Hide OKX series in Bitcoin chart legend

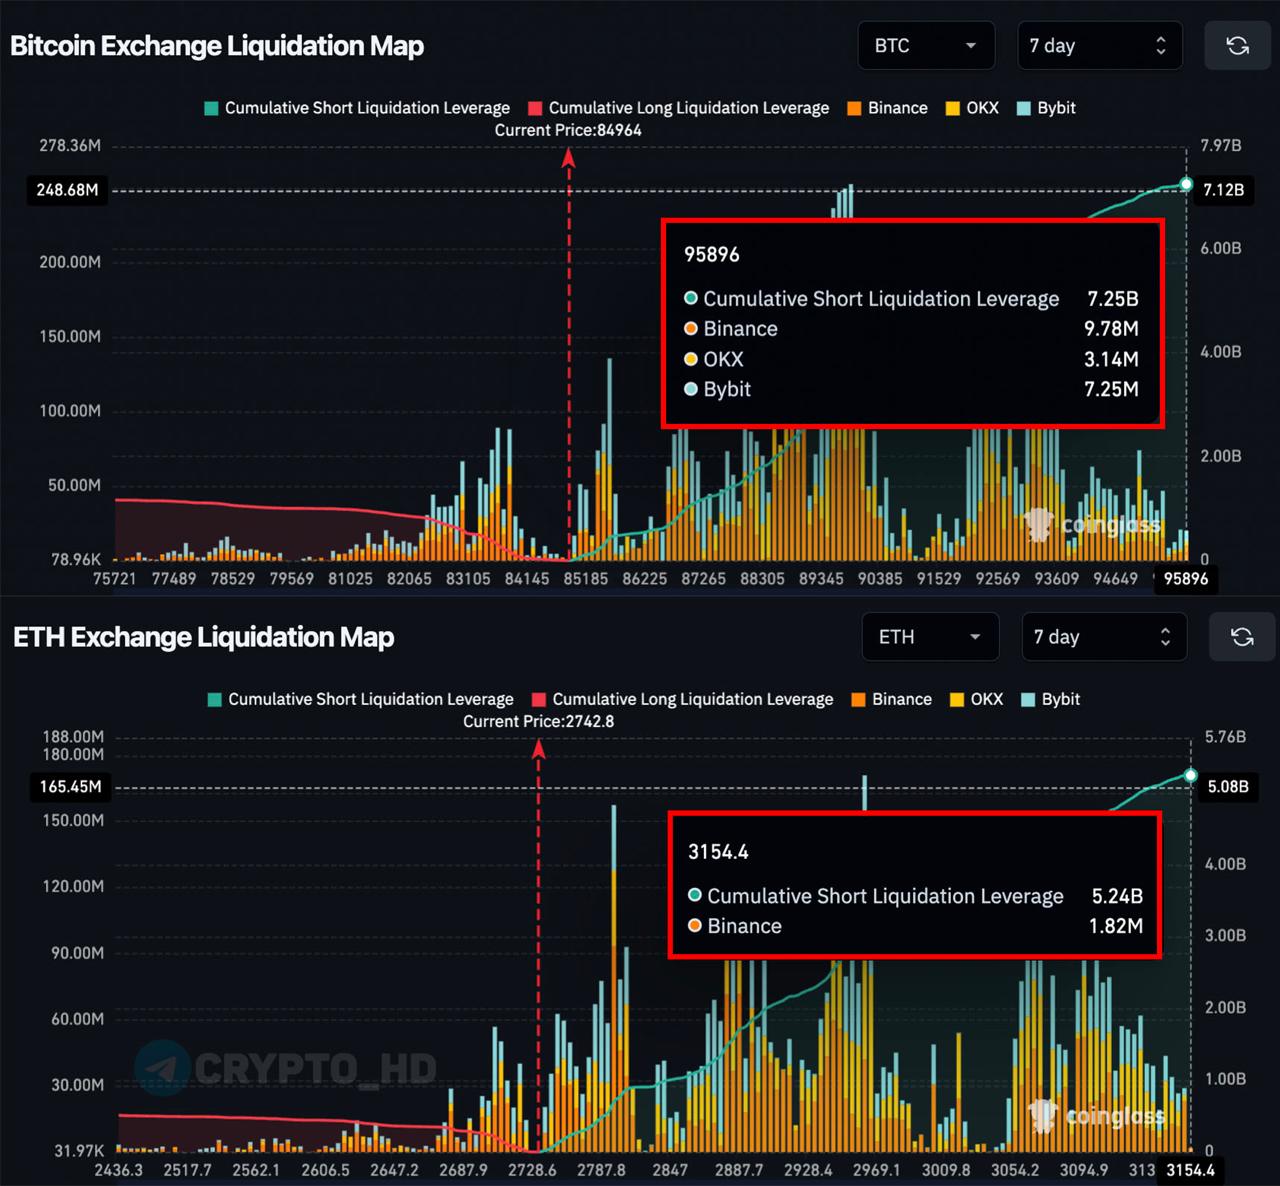click(972, 108)
